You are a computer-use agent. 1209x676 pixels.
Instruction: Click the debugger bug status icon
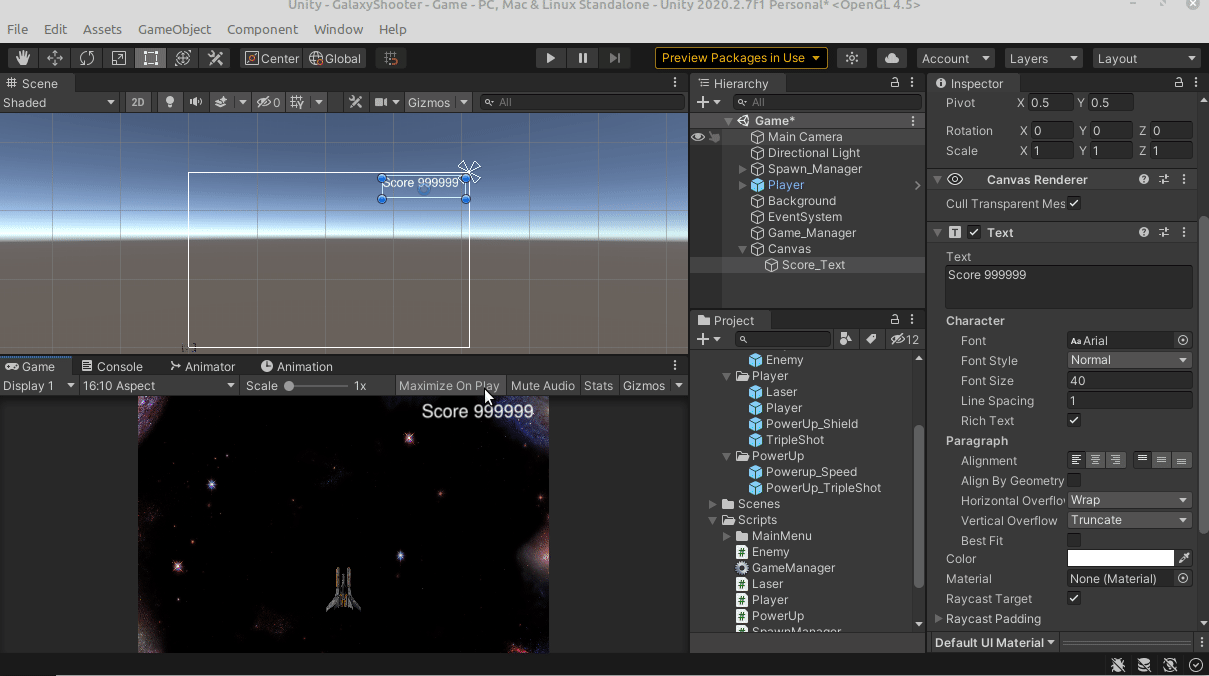tap(1118, 665)
